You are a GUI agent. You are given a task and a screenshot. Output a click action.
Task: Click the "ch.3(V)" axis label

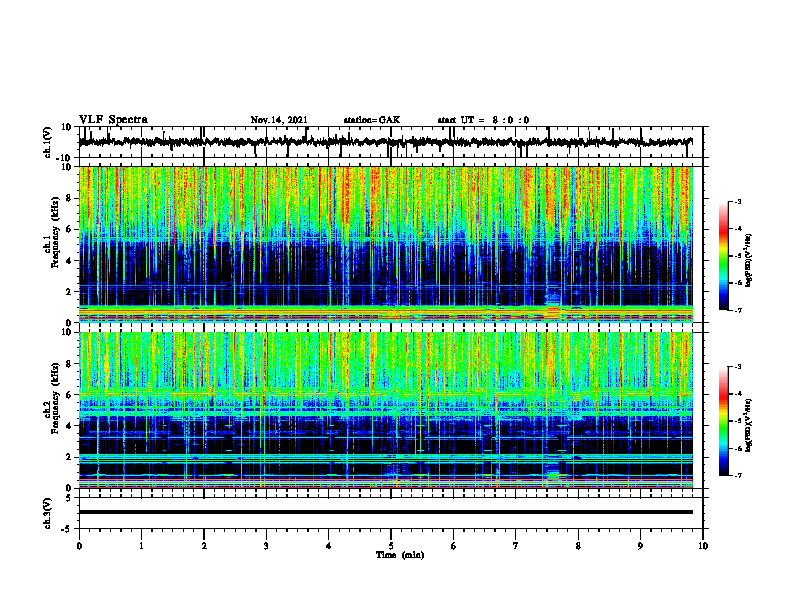click(47, 513)
